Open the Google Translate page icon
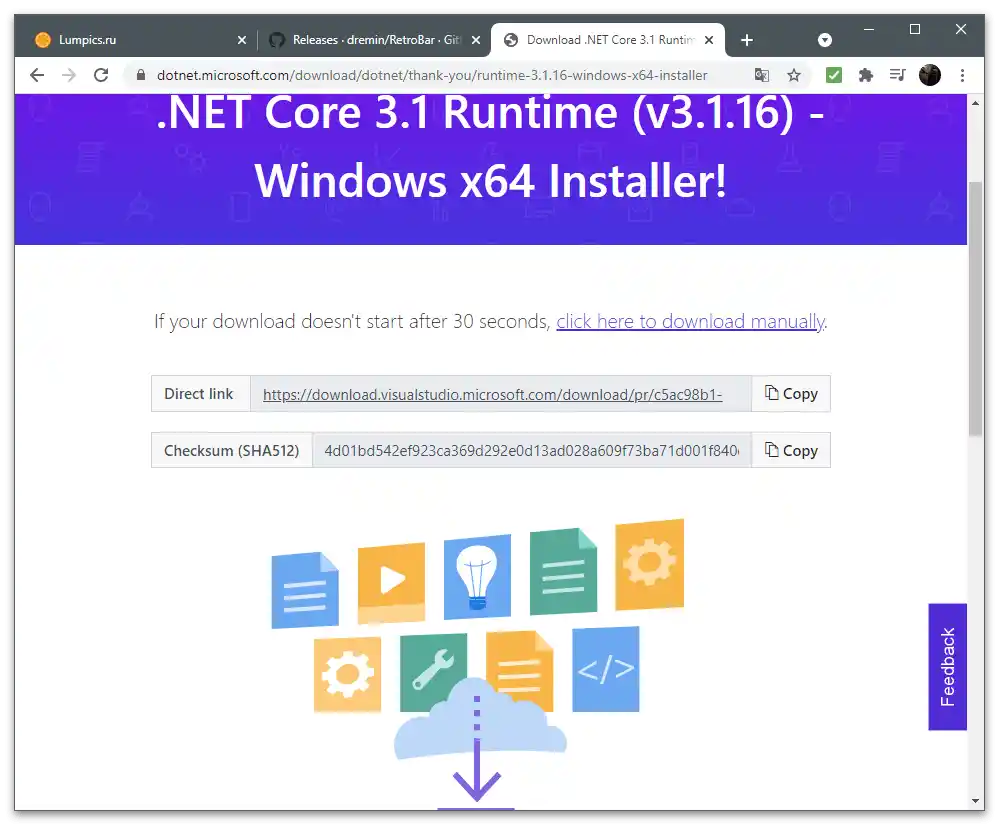 [761, 75]
